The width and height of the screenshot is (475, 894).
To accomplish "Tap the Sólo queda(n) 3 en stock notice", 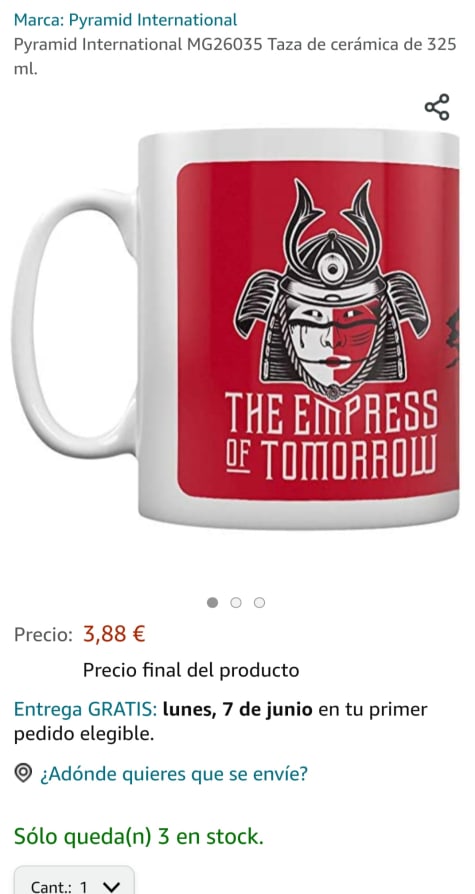I will click(139, 836).
